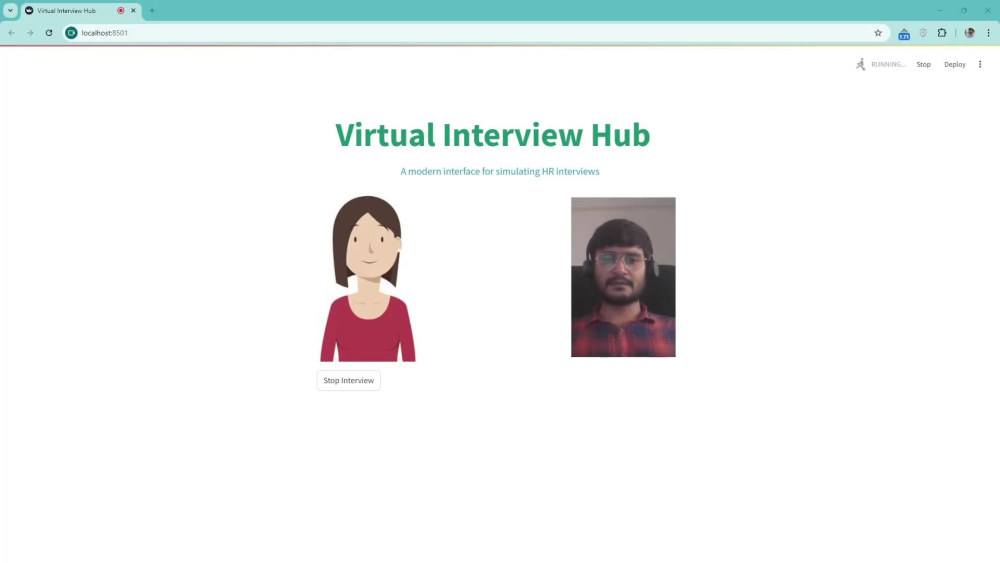Screen dimensions: 1000x563
Task: Open the Chrome three-dot menu
Action: (x=989, y=33)
